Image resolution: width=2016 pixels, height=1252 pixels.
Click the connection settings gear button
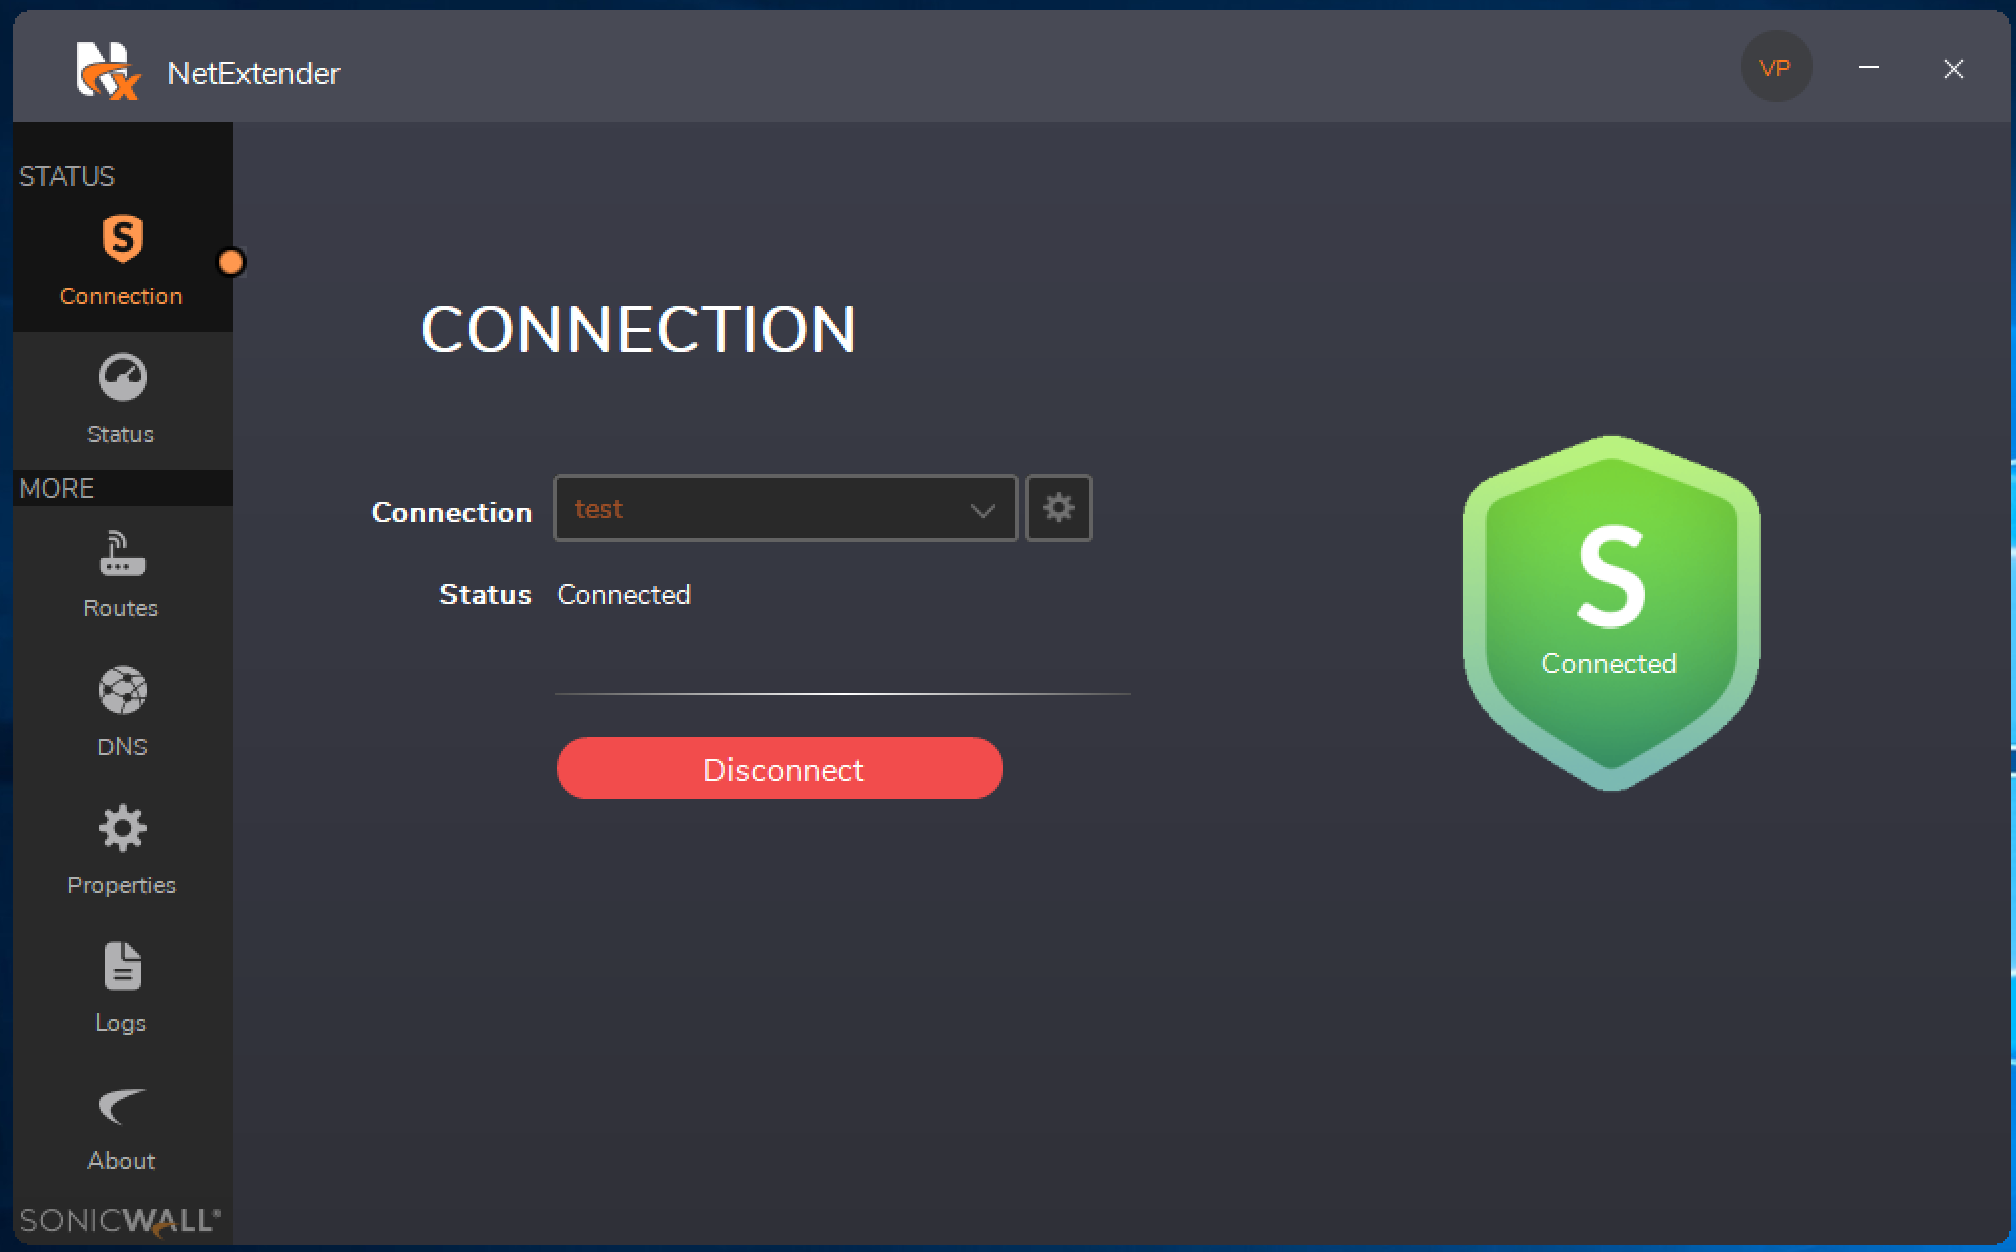click(1058, 508)
